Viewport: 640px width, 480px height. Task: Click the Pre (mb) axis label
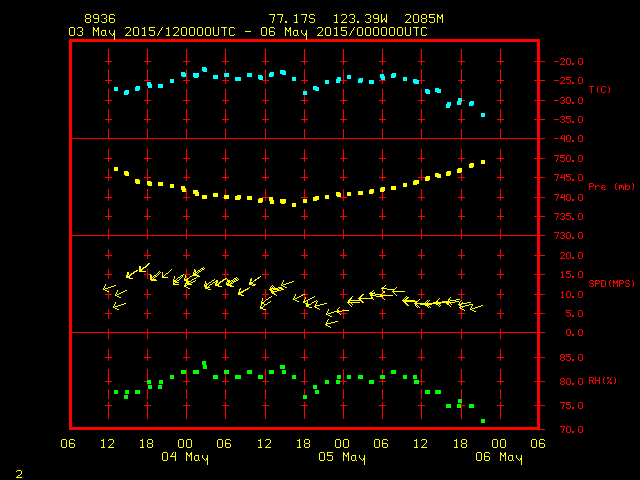click(611, 187)
